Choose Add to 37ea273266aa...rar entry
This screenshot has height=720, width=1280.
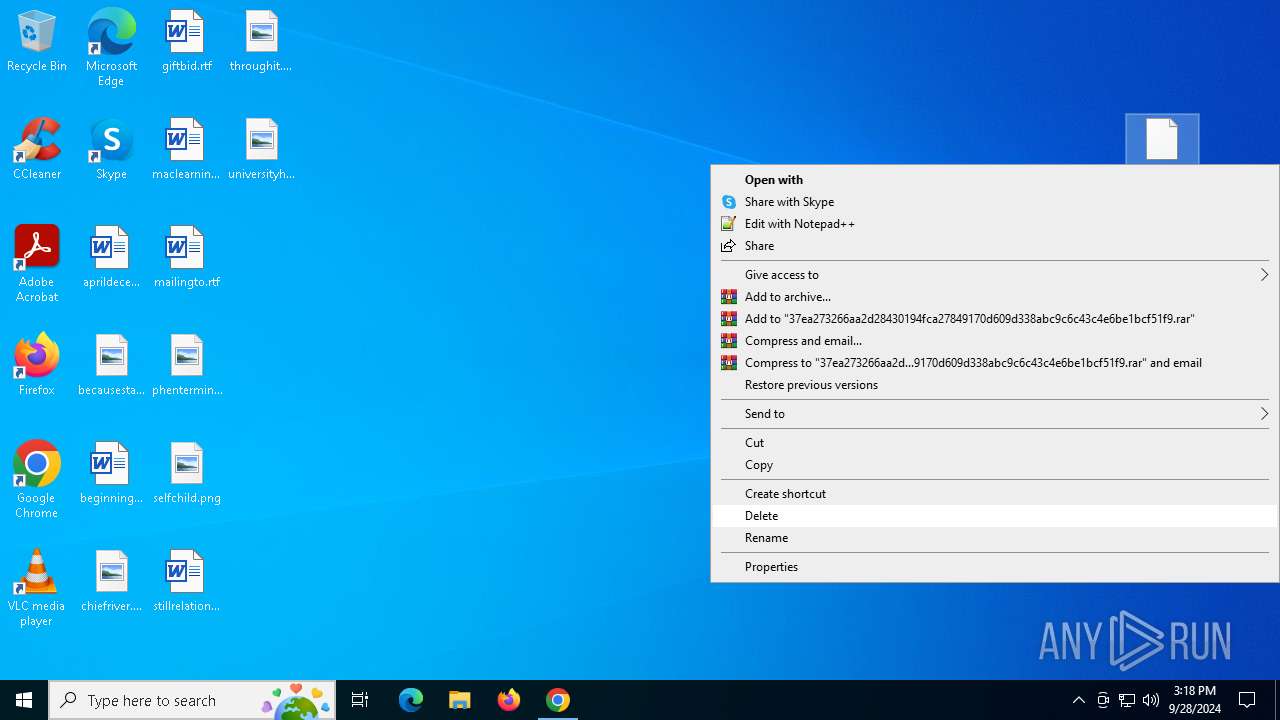tap(995, 319)
